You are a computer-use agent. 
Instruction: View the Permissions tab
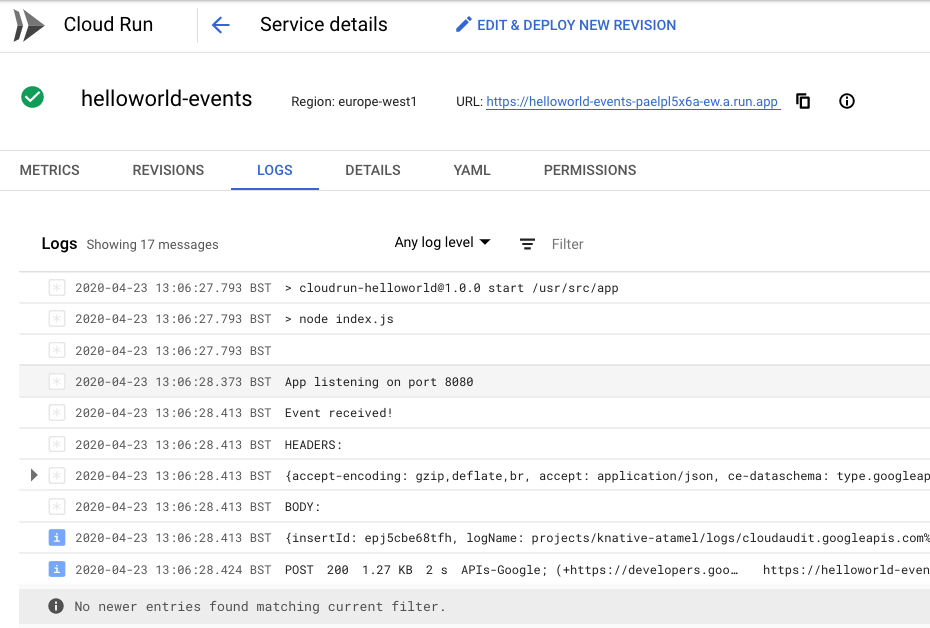[x=590, y=170]
